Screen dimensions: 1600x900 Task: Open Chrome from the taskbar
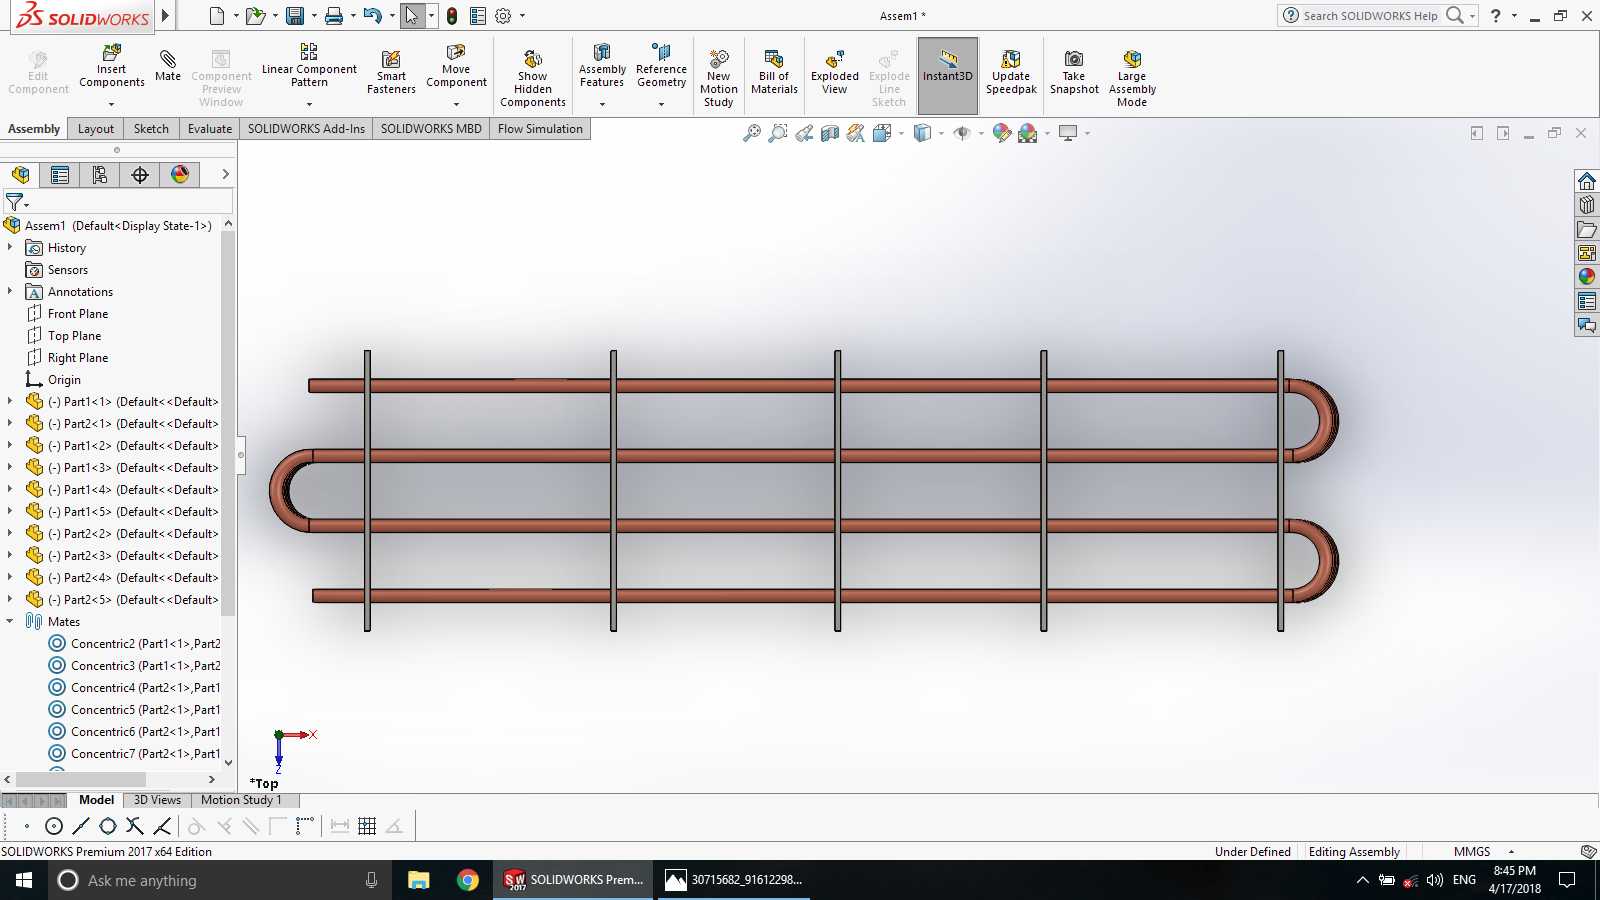(x=467, y=880)
